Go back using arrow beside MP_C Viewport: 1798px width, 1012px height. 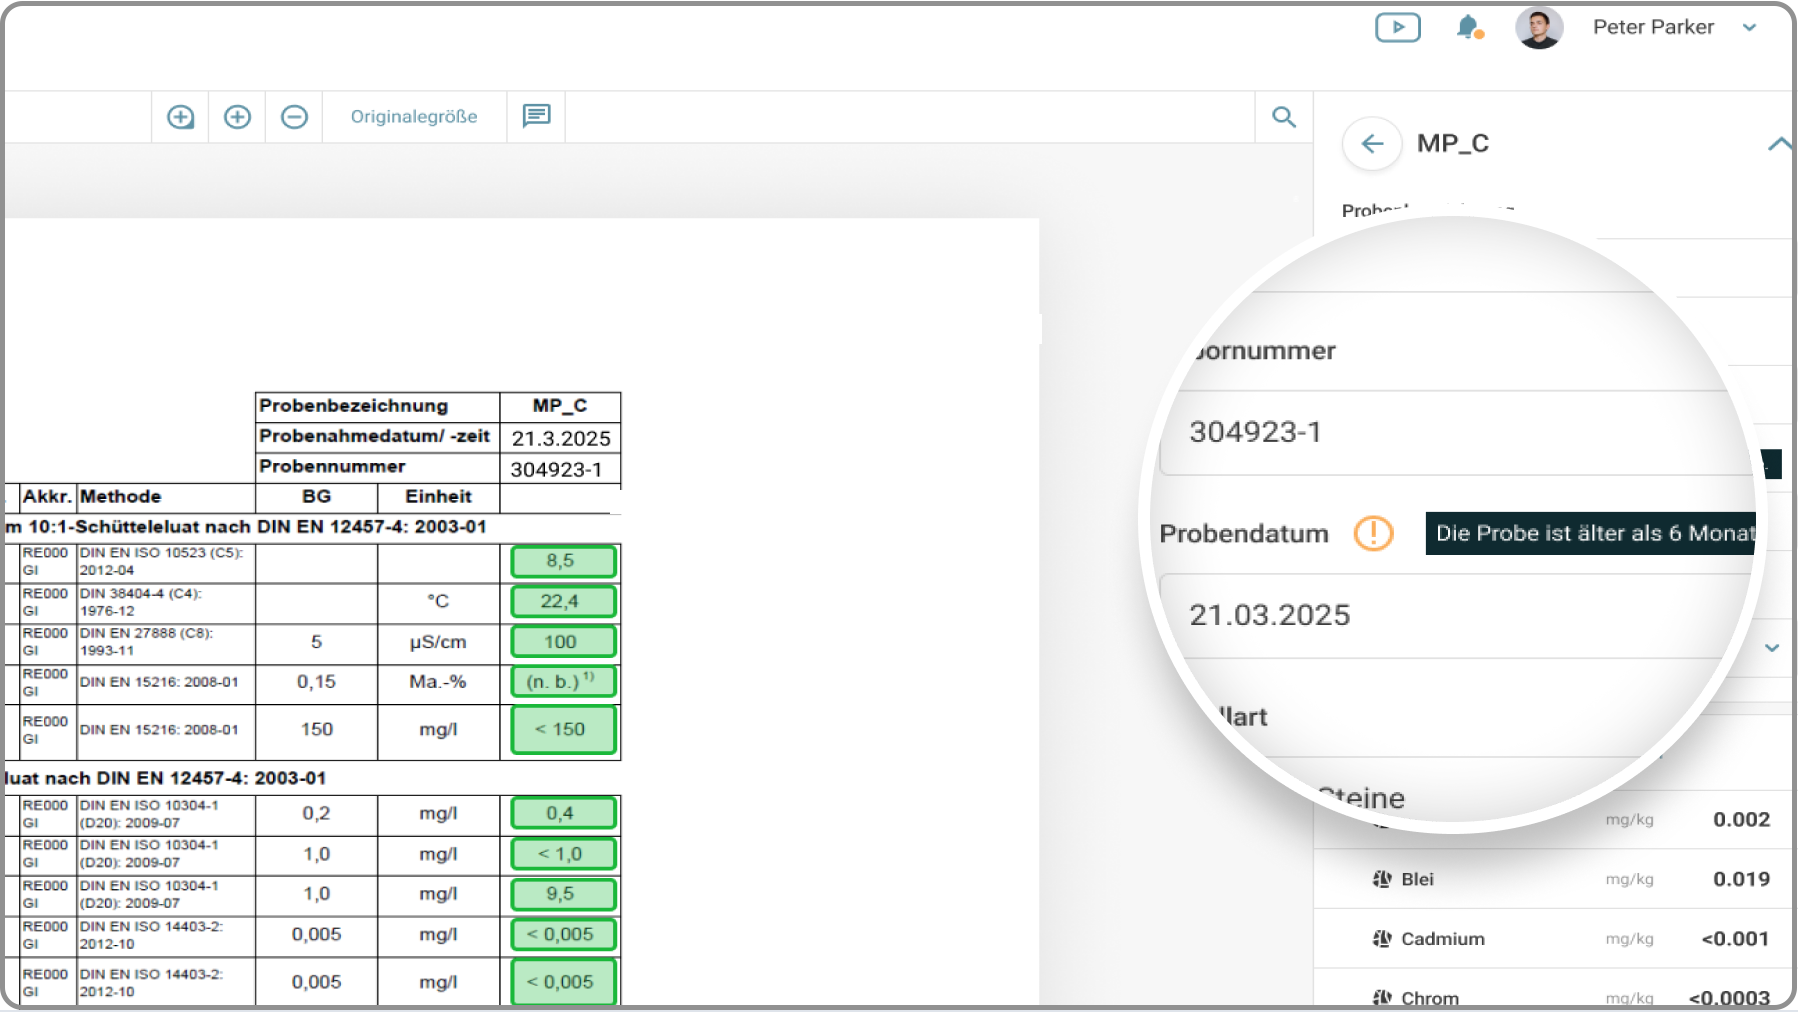[x=1372, y=144]
